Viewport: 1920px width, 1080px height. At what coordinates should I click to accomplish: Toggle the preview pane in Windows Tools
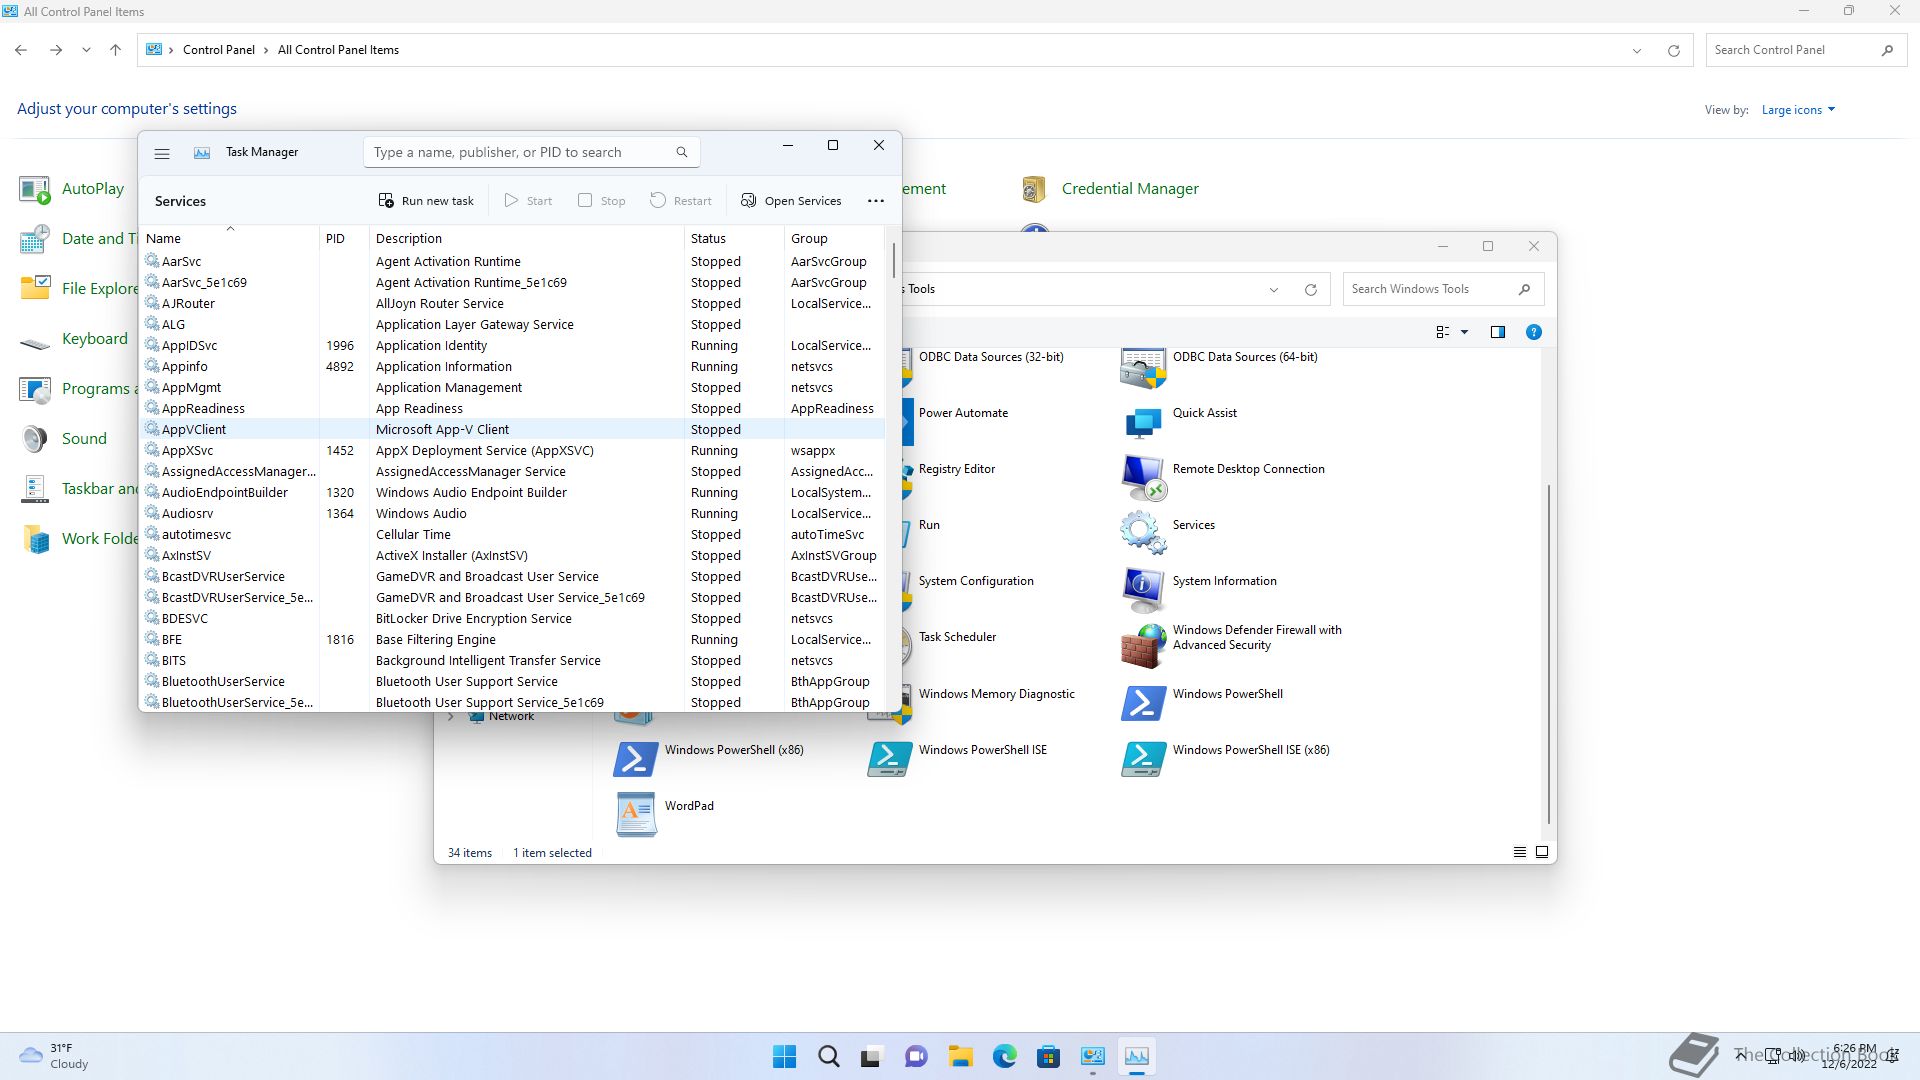(1498, 333)
